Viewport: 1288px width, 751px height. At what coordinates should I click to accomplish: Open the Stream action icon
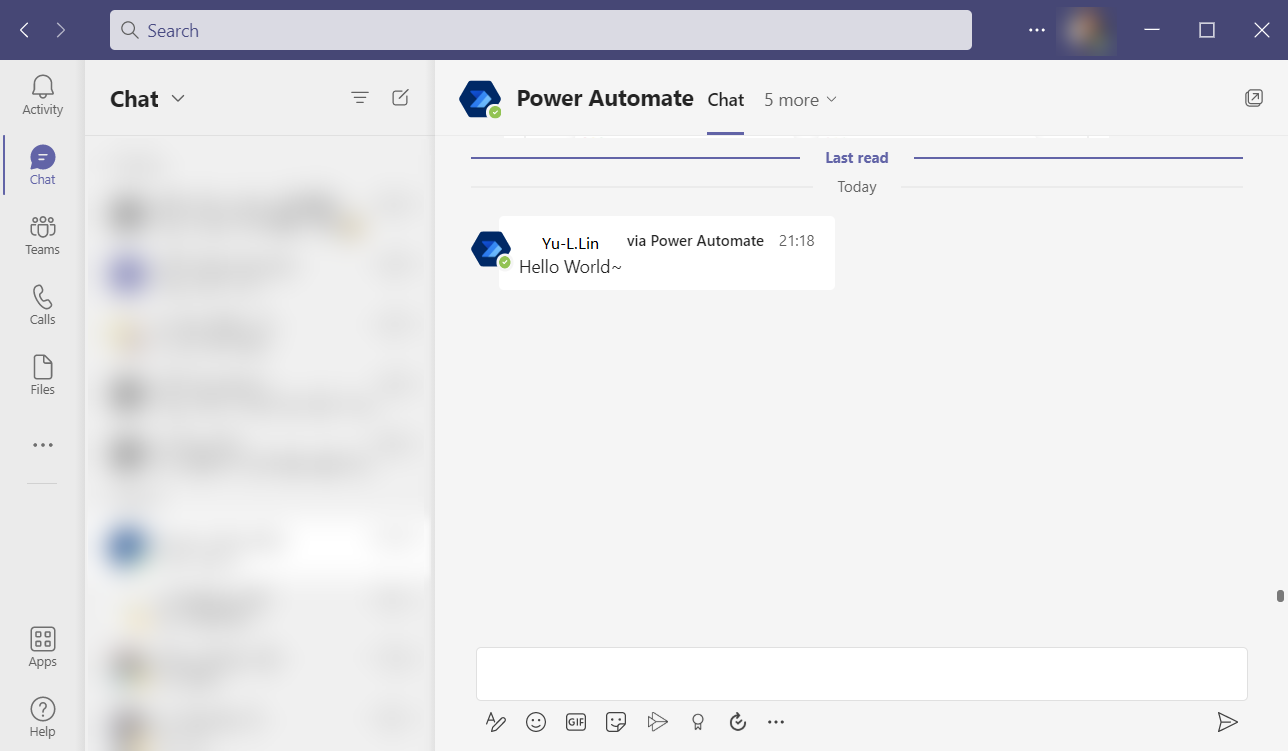pyautogui.click(x=657, y=722)
